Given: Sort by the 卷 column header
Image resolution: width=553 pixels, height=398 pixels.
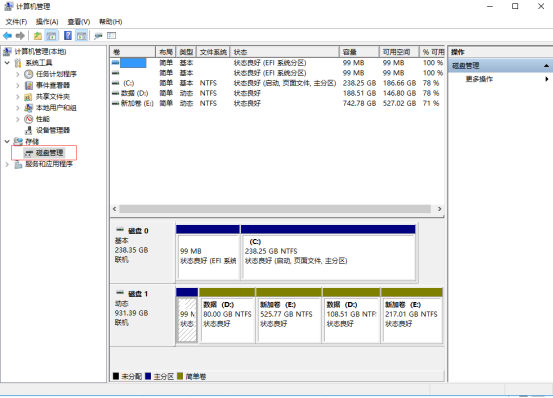Looking at the screenshot, I should [x=133, y=52].
